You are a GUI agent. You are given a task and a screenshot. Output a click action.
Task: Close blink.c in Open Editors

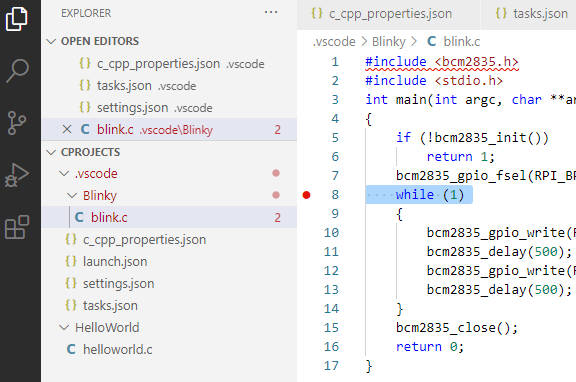[x=67, y=129]
